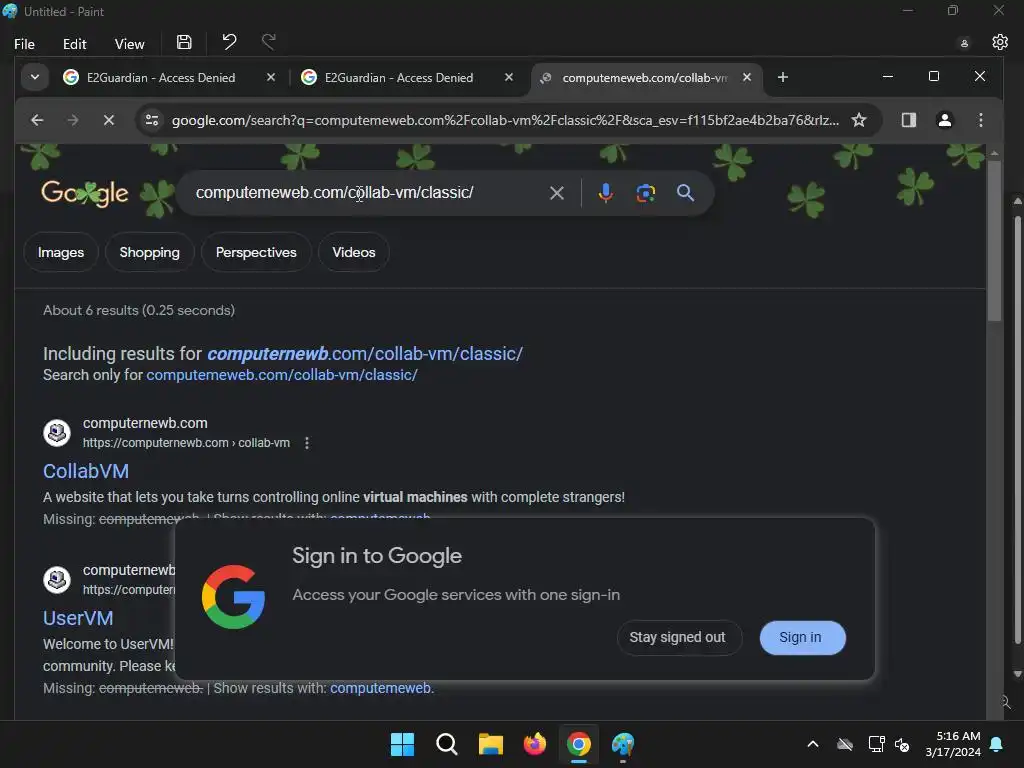This screenshot has width=1024, height=768.
Task: Open the notifications bell
Action: 997,744
